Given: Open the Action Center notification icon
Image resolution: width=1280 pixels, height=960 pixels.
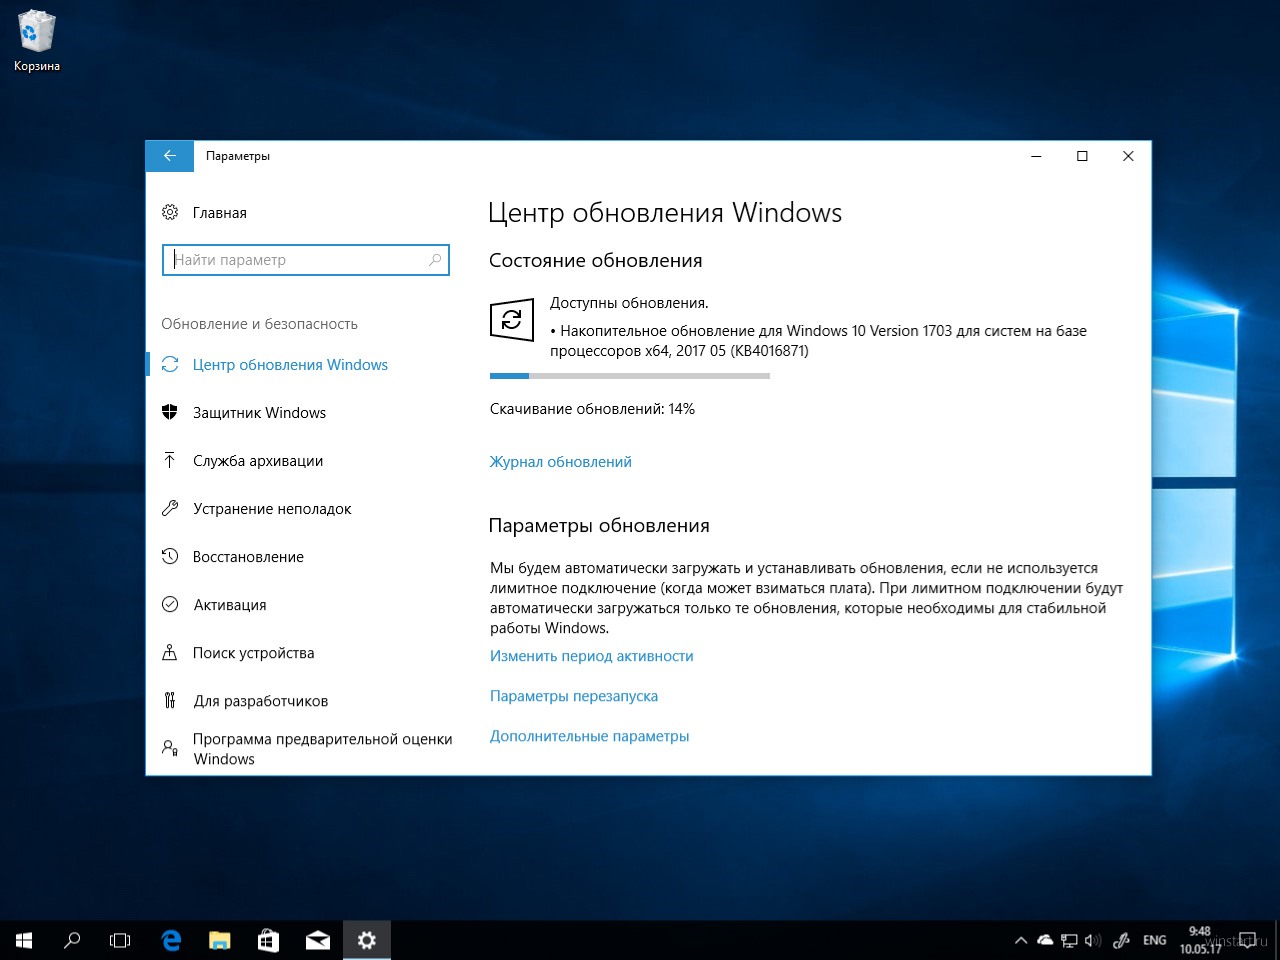Looking at the screenshot, I should pyautogui.click(x=1247, y=940).
